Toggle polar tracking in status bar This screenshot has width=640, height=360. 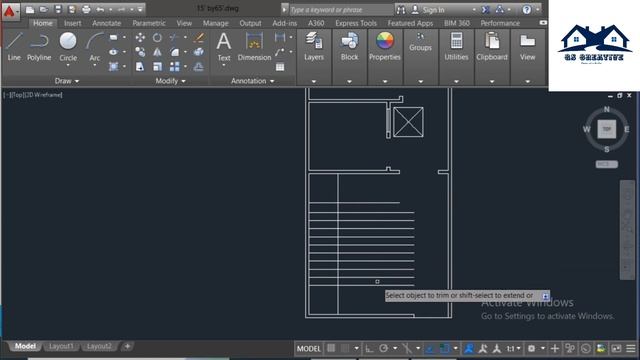click(383, 348)
